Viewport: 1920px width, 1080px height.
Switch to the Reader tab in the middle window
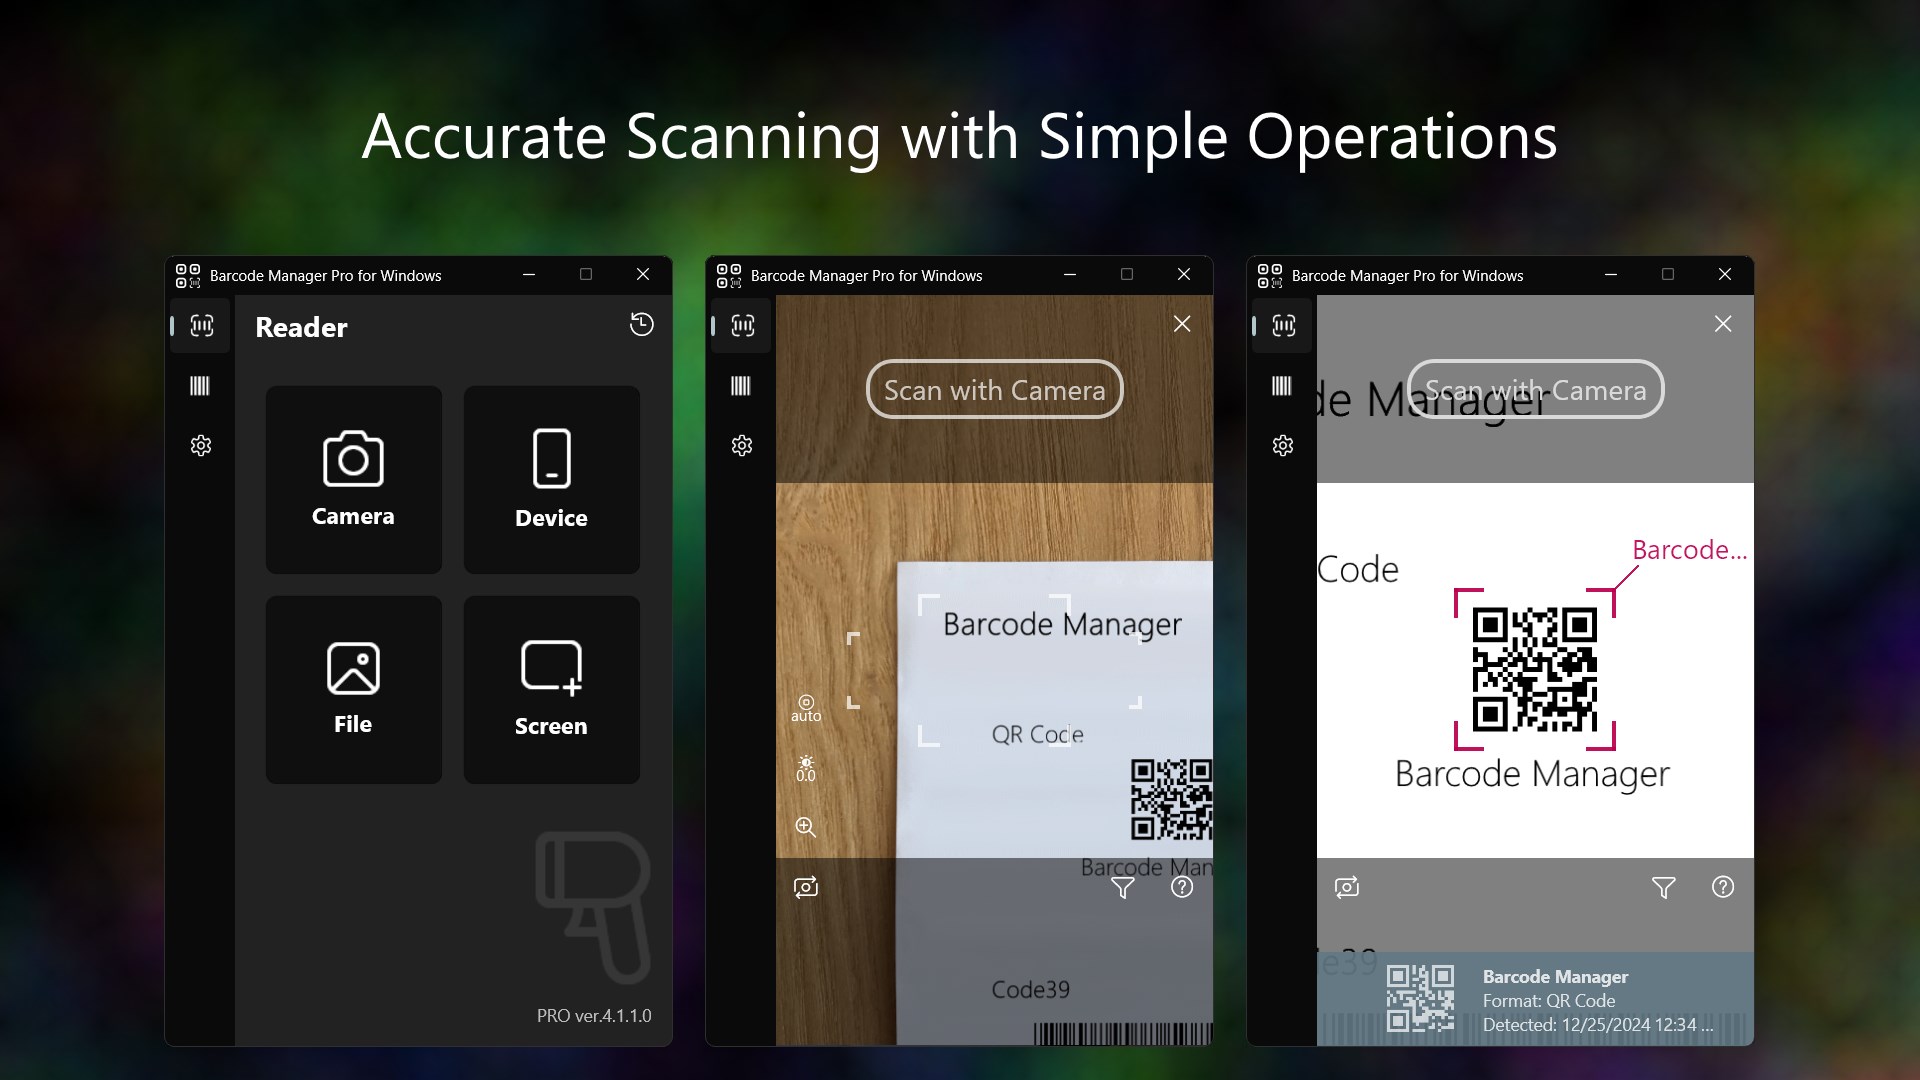coord(740,325)
